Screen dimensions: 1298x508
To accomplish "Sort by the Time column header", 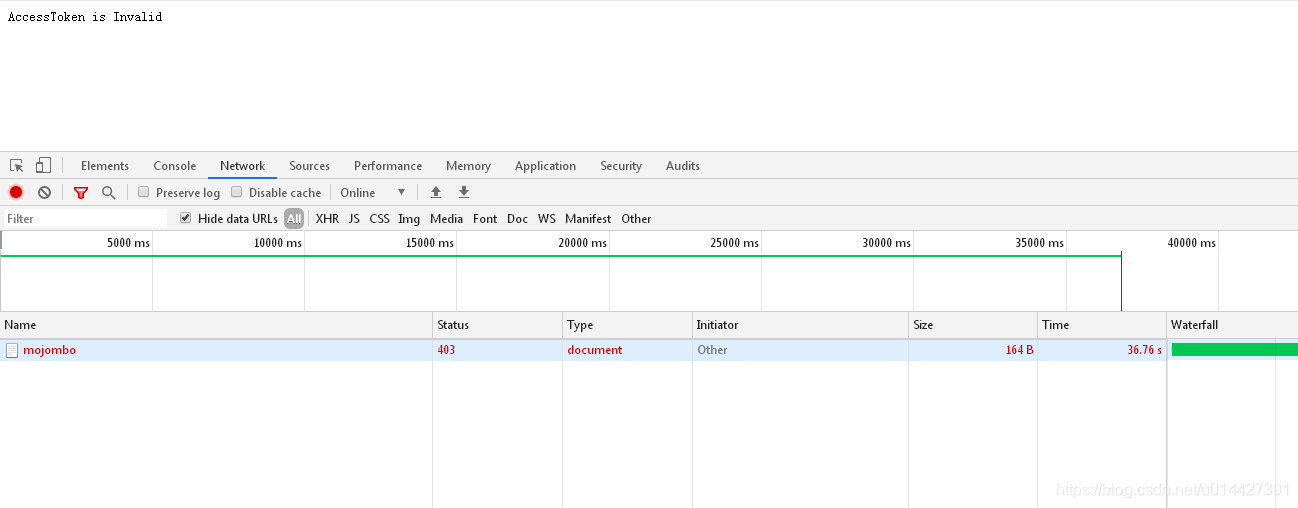I will pyautogui.click(x=1102, y=325).
